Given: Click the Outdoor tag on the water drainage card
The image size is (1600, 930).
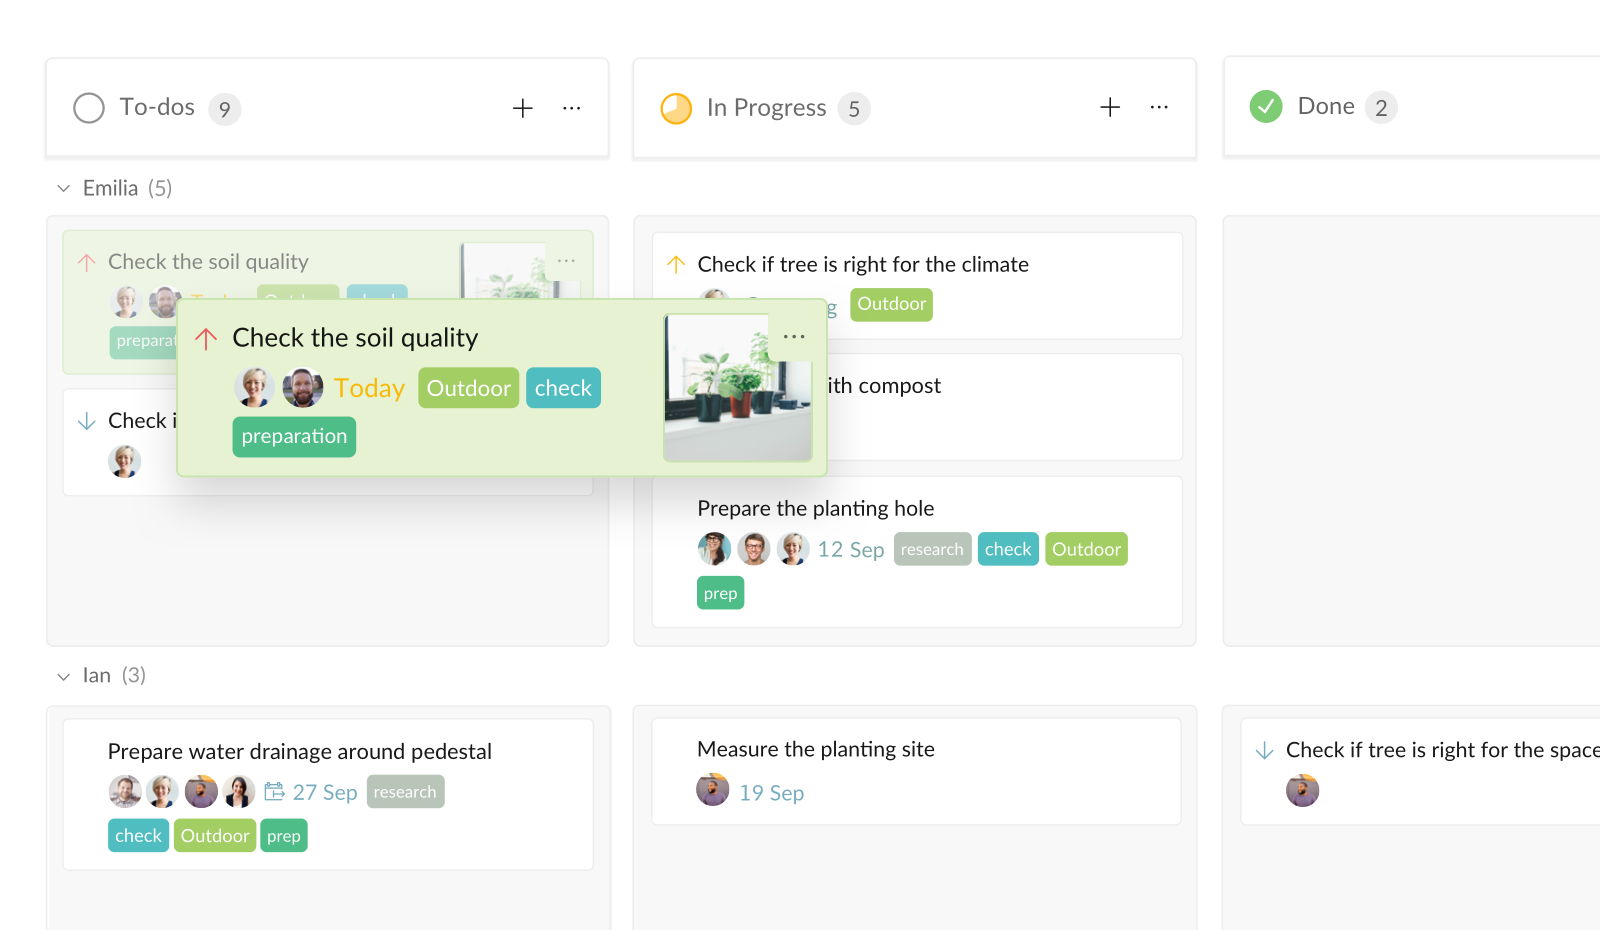Looking at the screenshot, I should pos(215,836).
